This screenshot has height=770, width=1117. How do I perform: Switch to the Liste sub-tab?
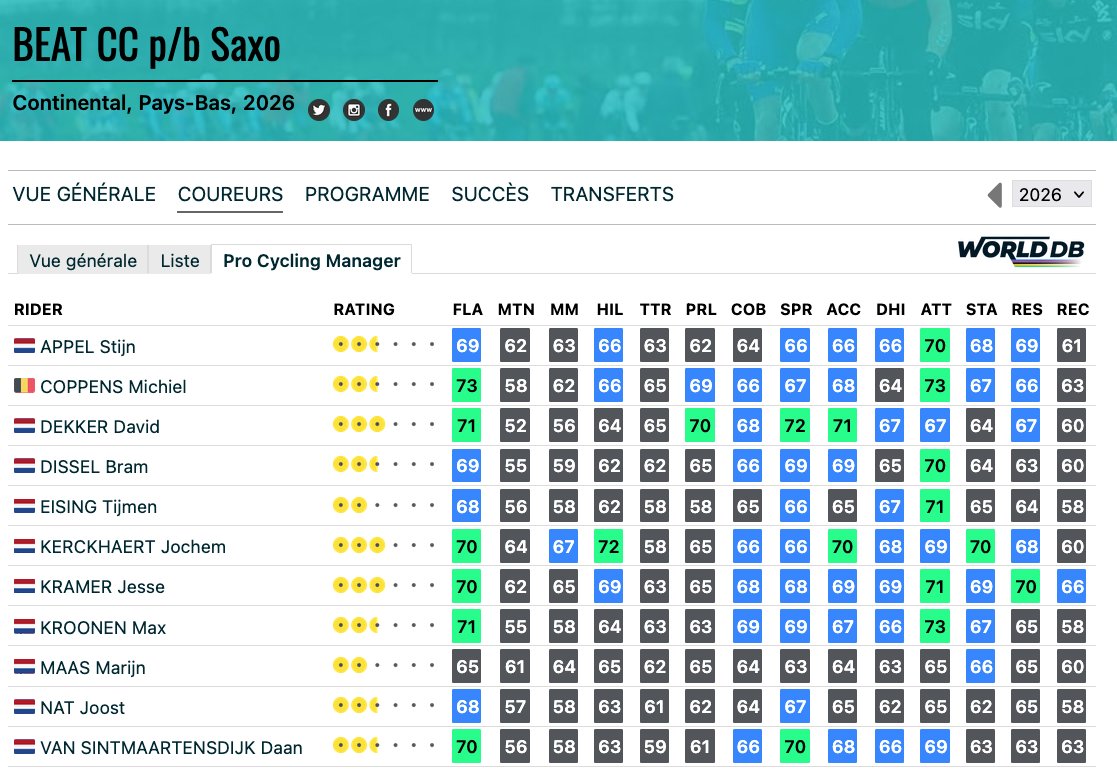tap(180, 260)
